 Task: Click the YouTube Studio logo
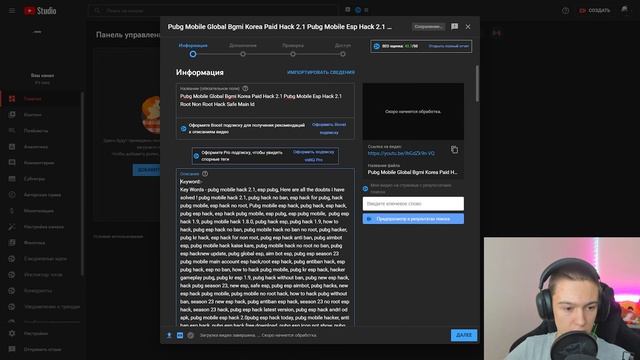[40, 11]
